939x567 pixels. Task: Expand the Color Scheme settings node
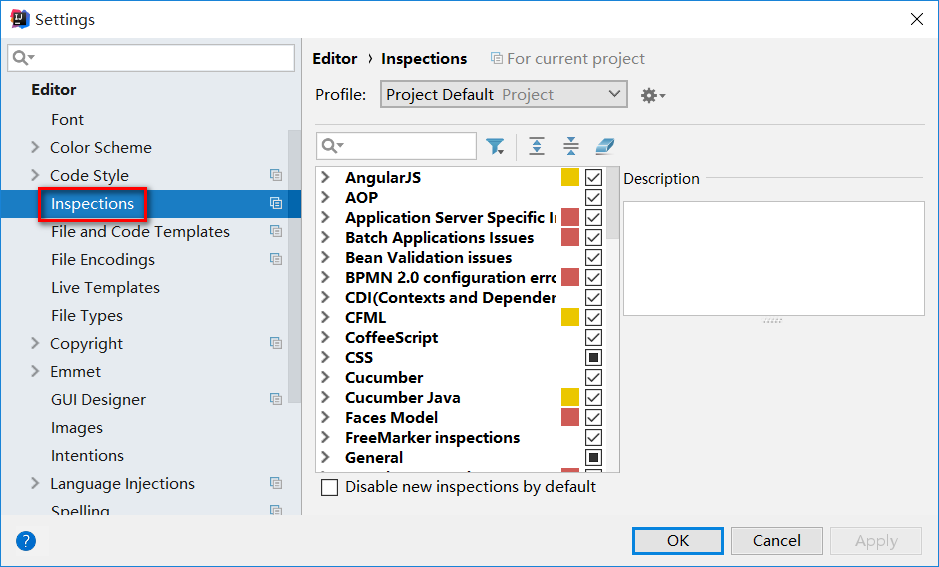pyautogui.click(x=35, y=147)
